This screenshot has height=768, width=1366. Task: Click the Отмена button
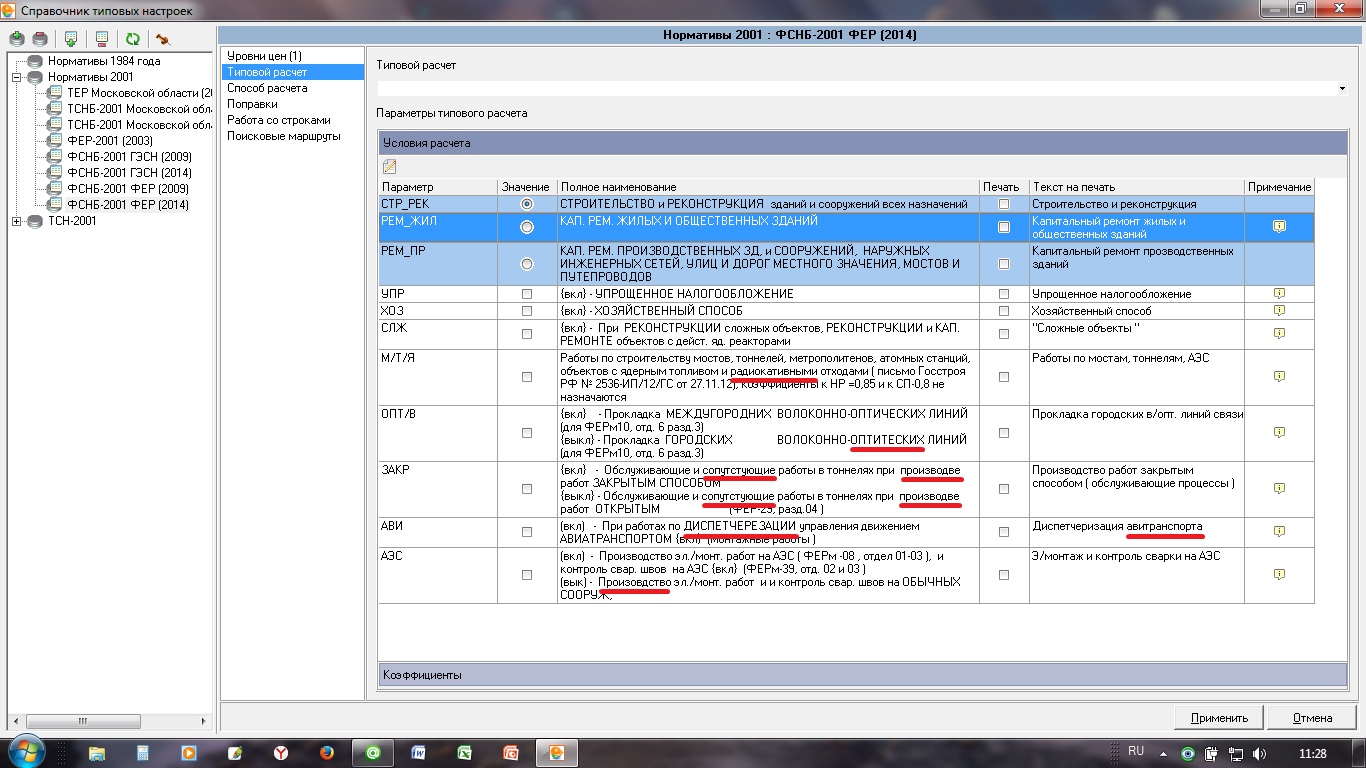1312,718
